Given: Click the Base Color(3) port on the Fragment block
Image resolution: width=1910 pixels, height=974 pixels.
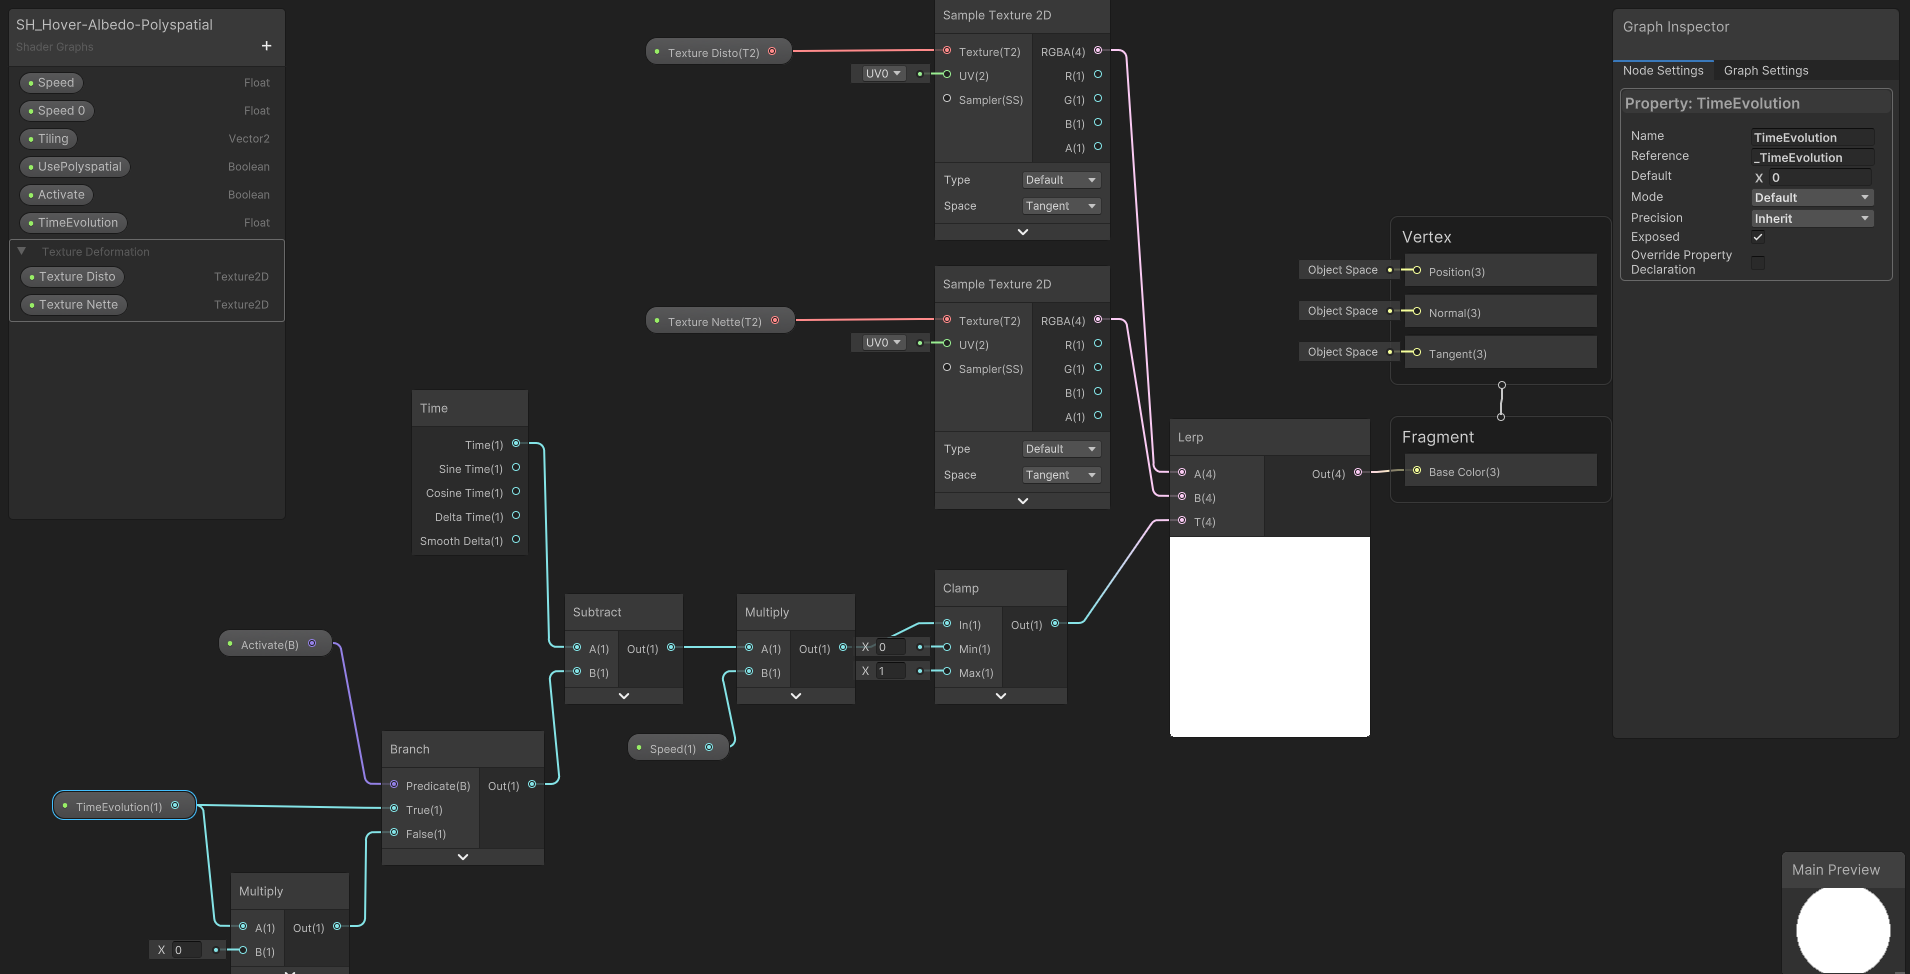Looking at the screenshot, I should point(1416,470).
